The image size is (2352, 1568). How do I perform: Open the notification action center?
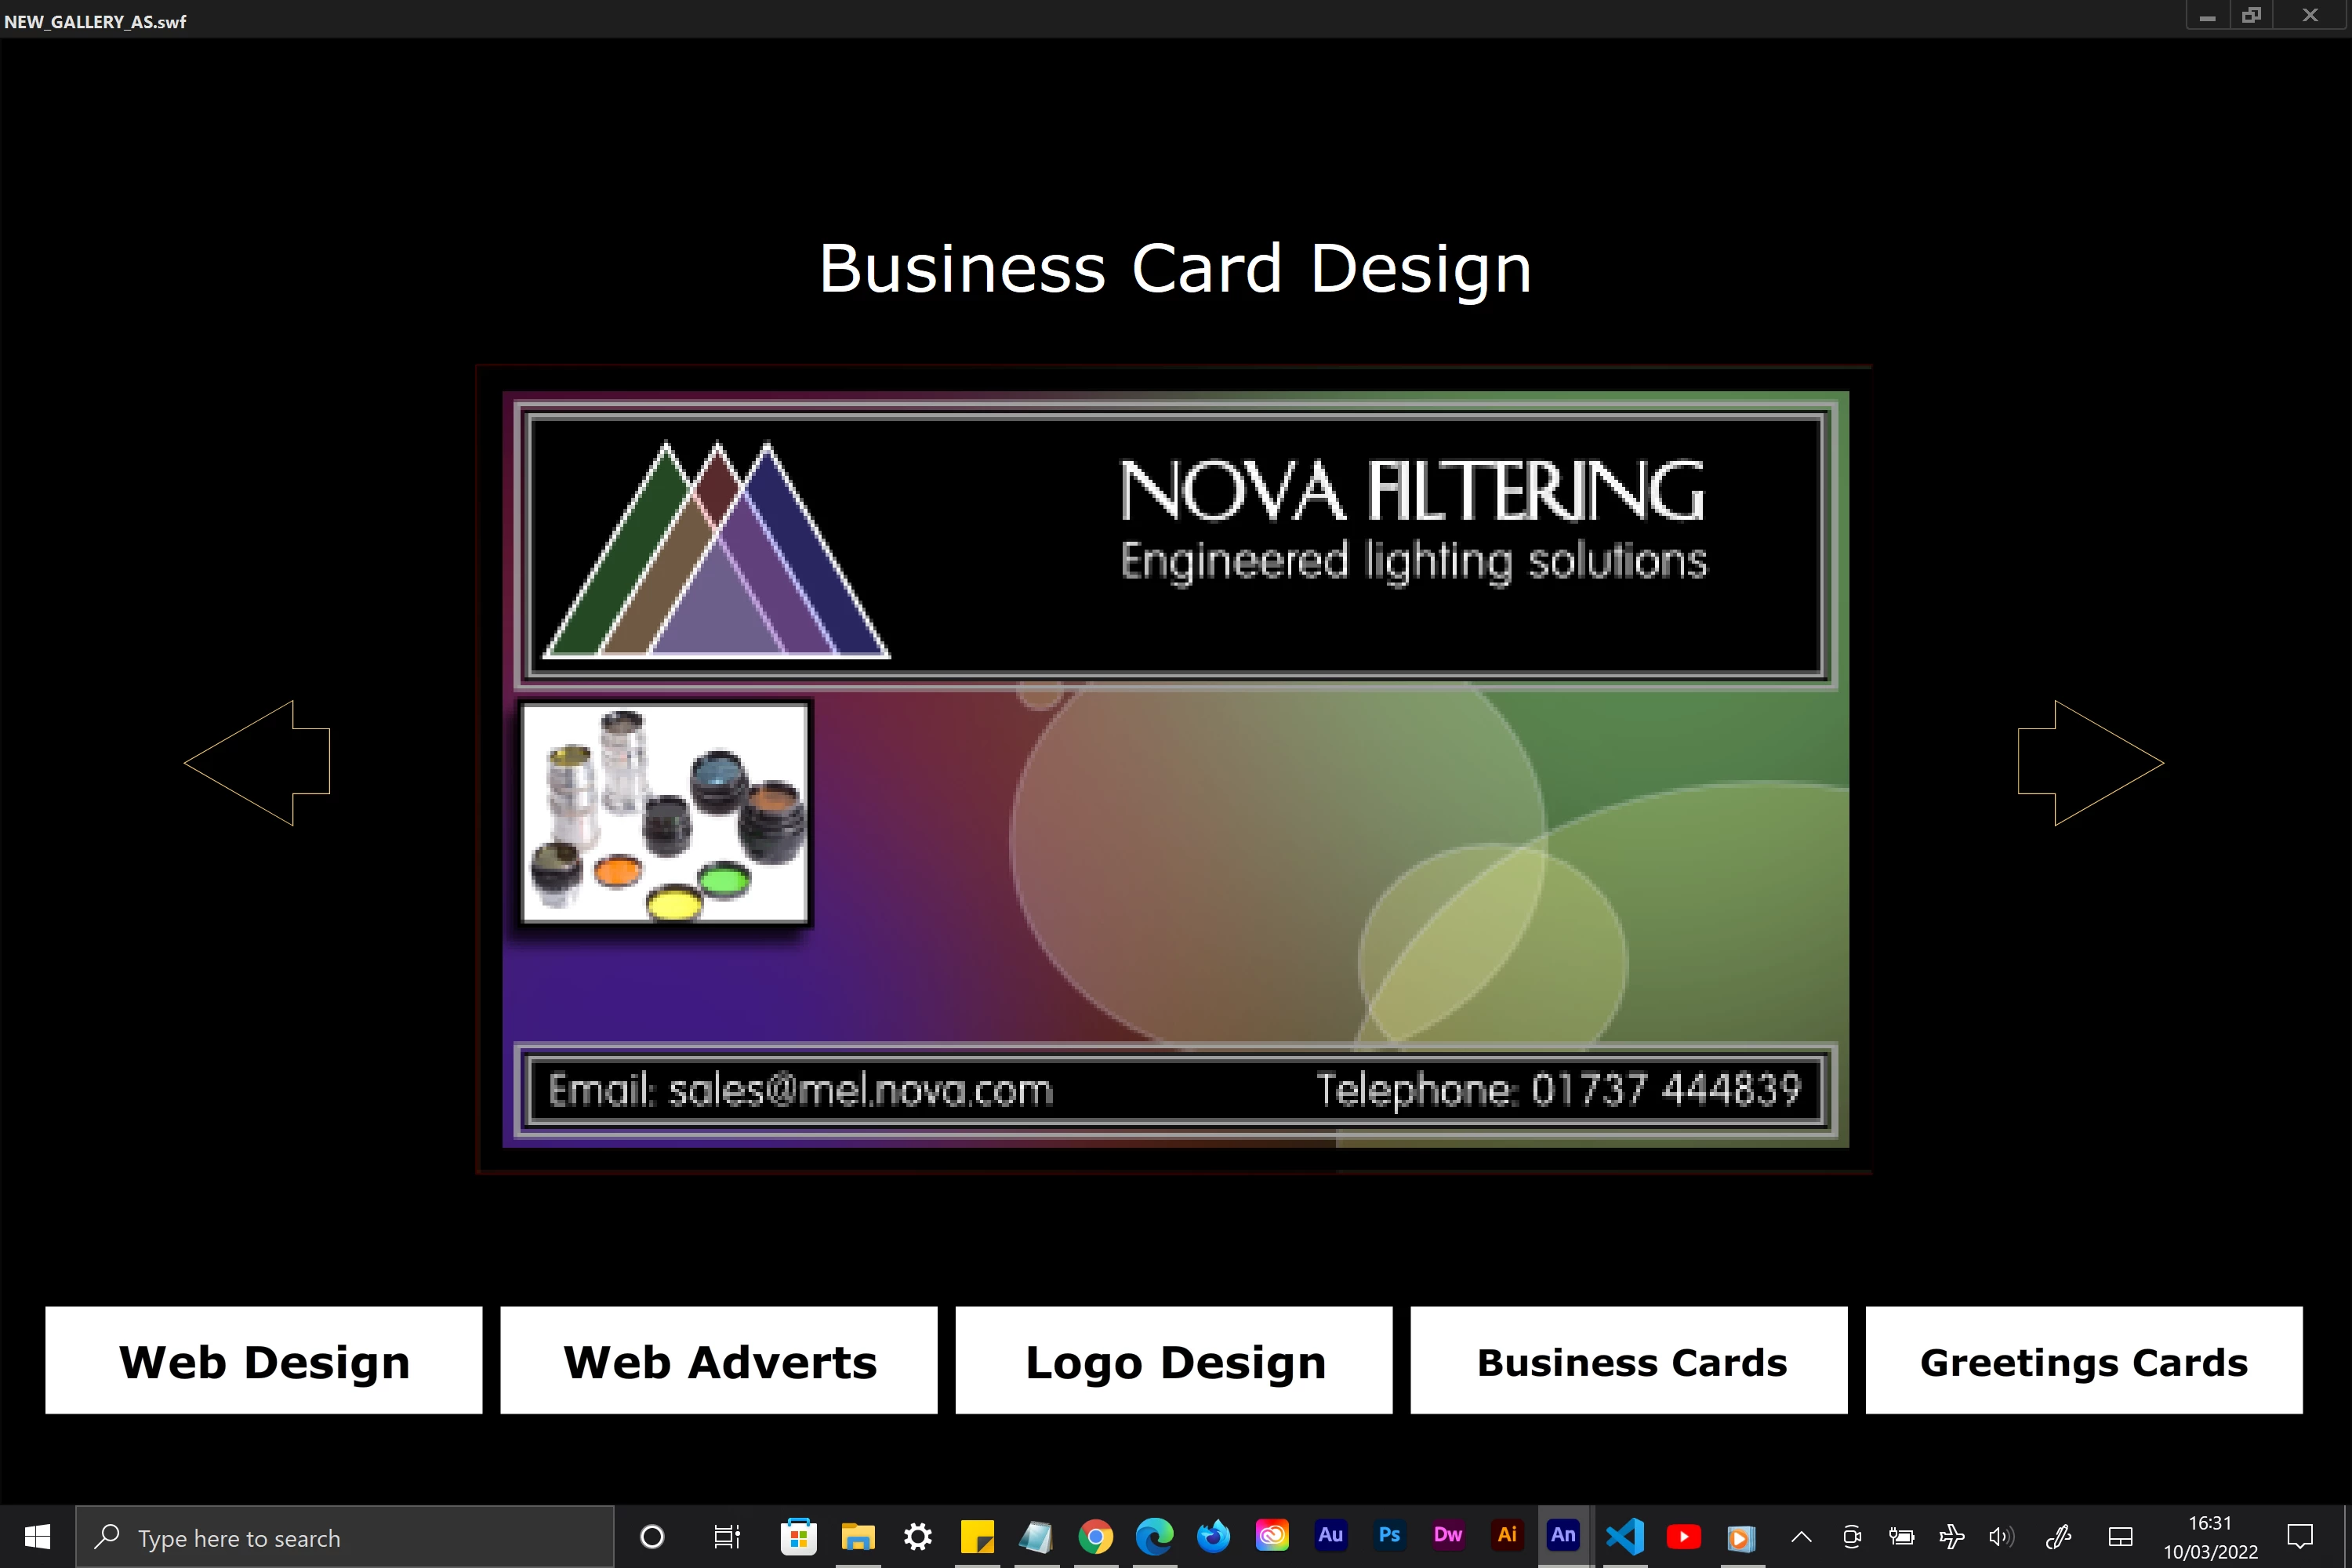2300,1537
